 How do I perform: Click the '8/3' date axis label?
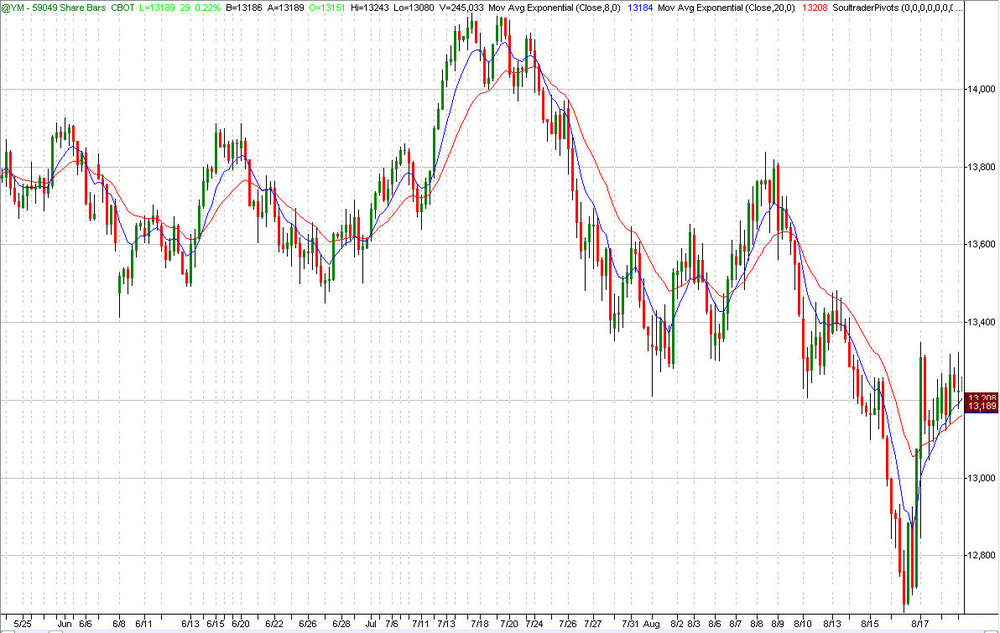[694, 623]
